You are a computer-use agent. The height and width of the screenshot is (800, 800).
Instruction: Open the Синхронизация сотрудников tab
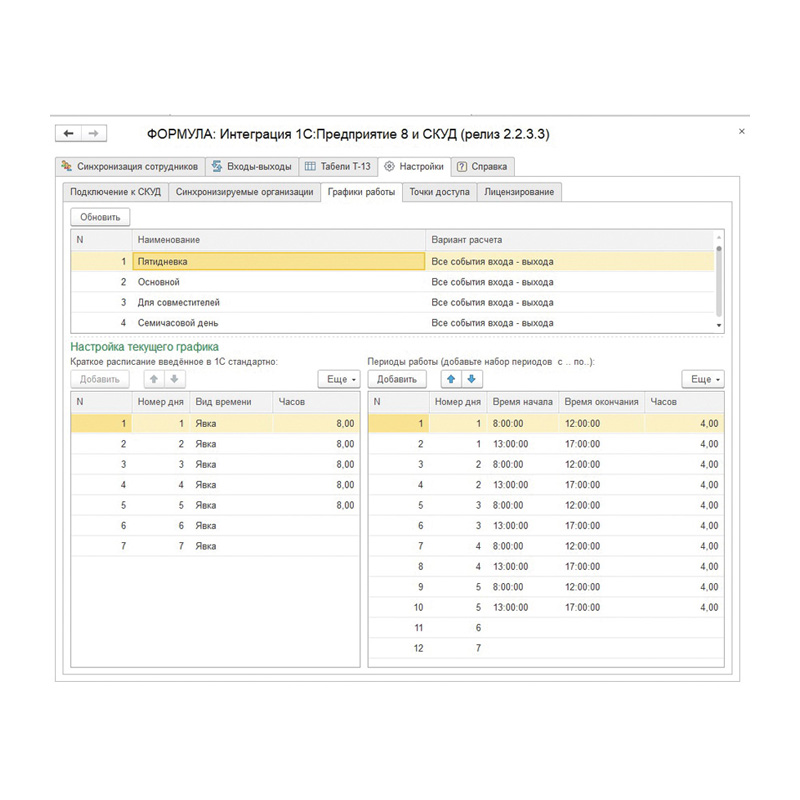click(129, 166)
